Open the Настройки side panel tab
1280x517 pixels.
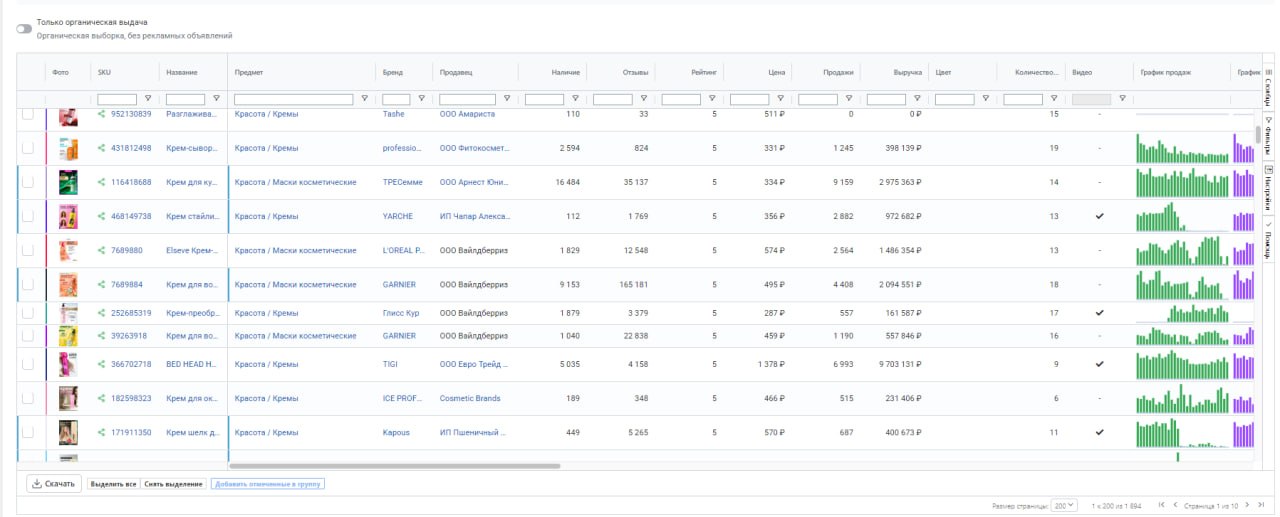tap(1269, 188)
